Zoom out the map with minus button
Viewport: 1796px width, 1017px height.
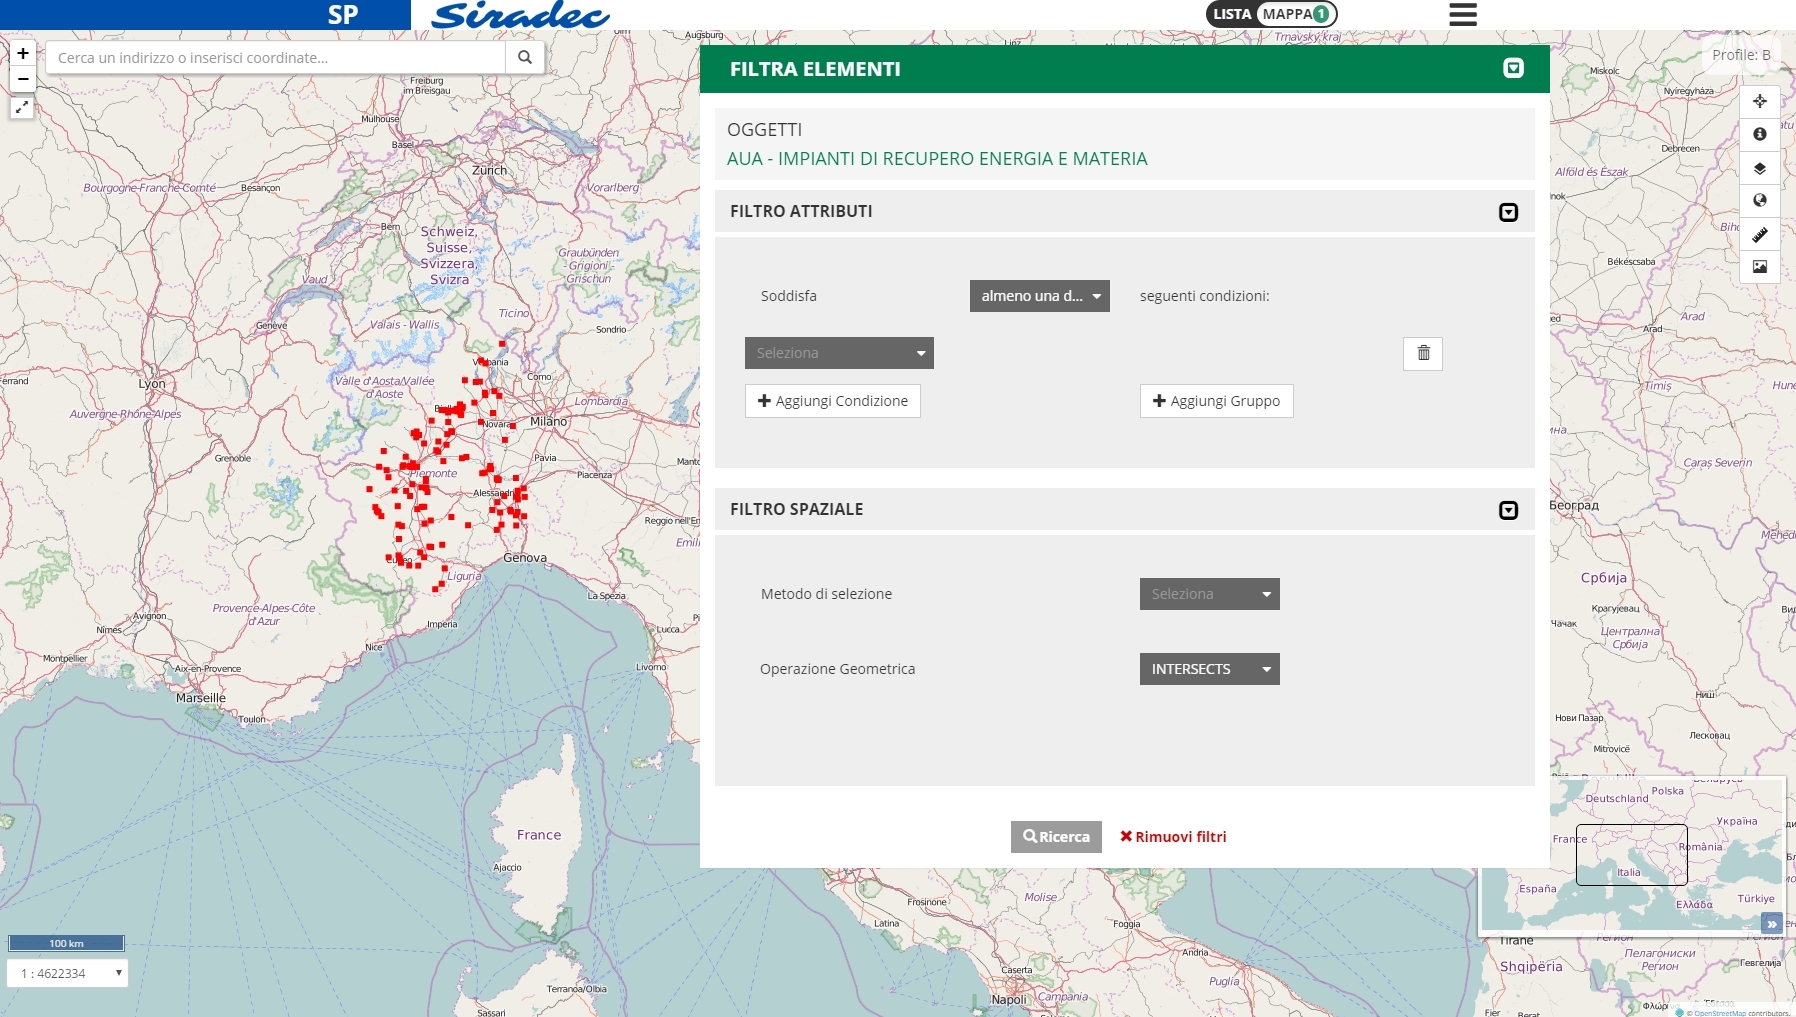pos(23,79)
